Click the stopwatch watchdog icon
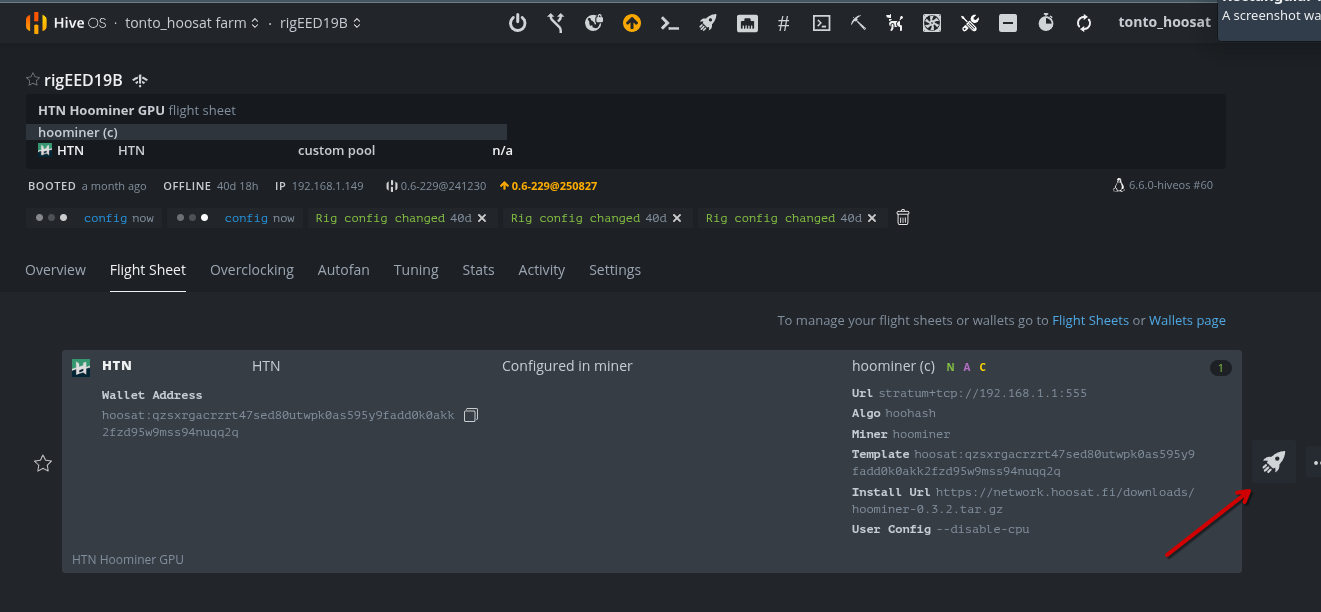Viewport: 1321px width, 612px height. 1046,22
